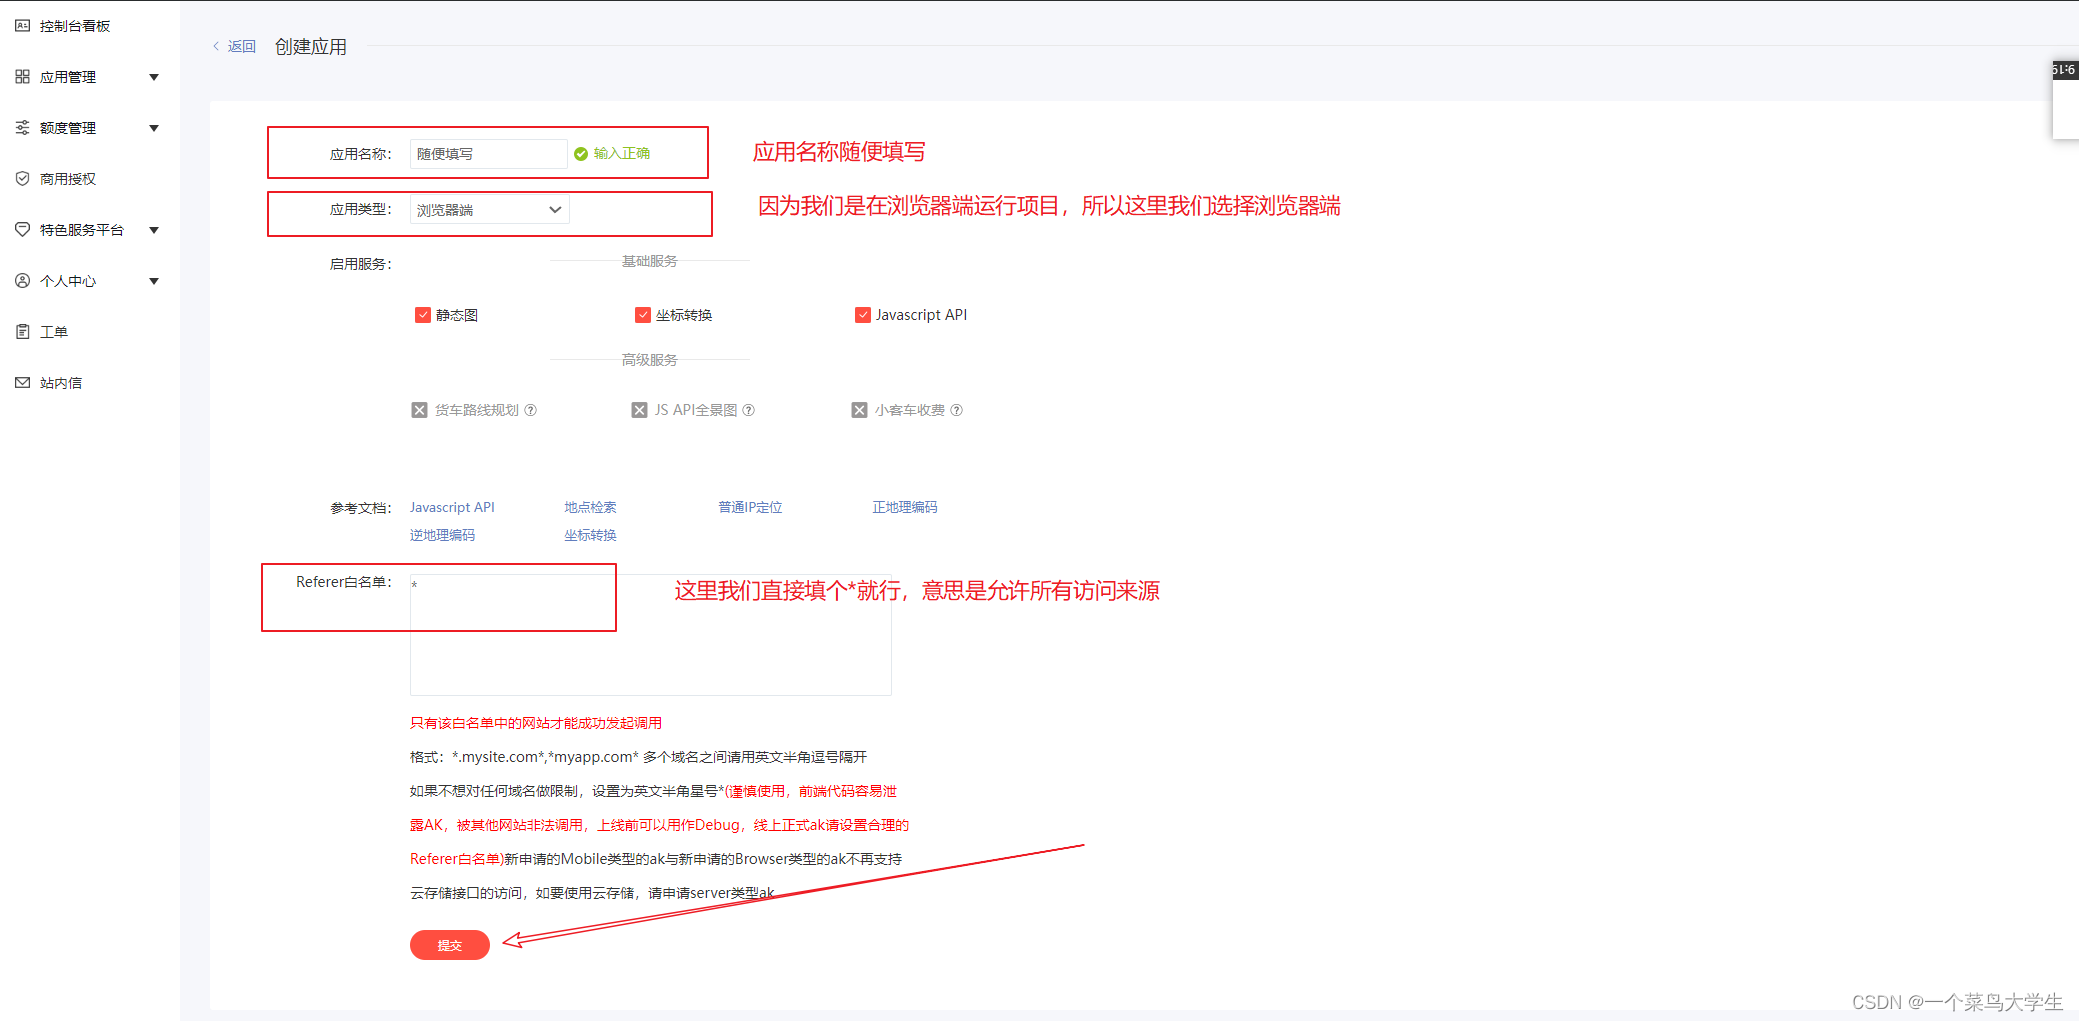The width and height of the screenshot is (2079, 1021).
Task: Click the 工单 clipboard icon
Action: point(22,332)
